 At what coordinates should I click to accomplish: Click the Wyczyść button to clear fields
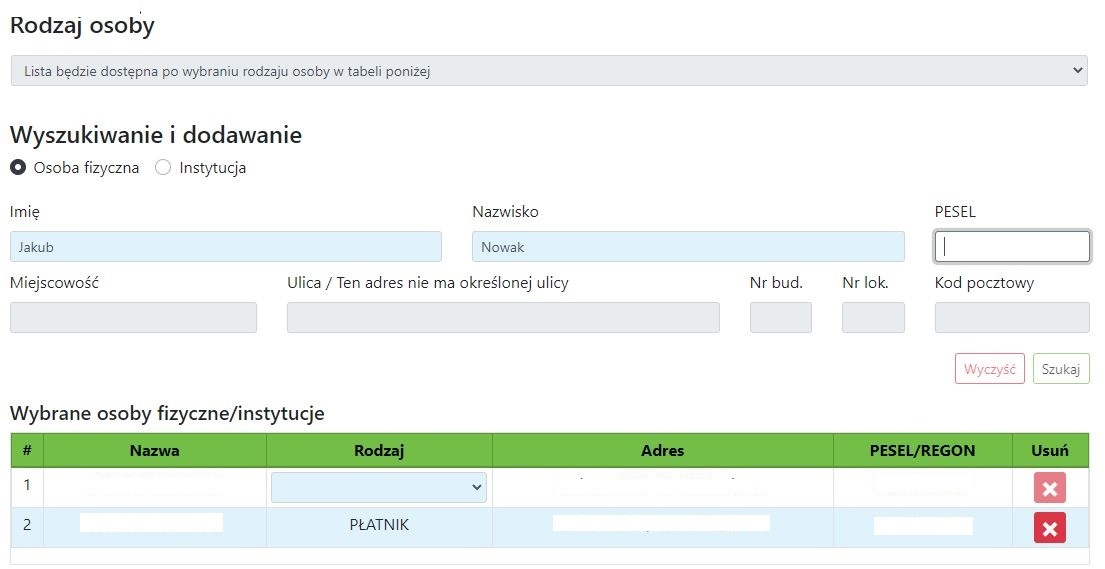(989, 369)
